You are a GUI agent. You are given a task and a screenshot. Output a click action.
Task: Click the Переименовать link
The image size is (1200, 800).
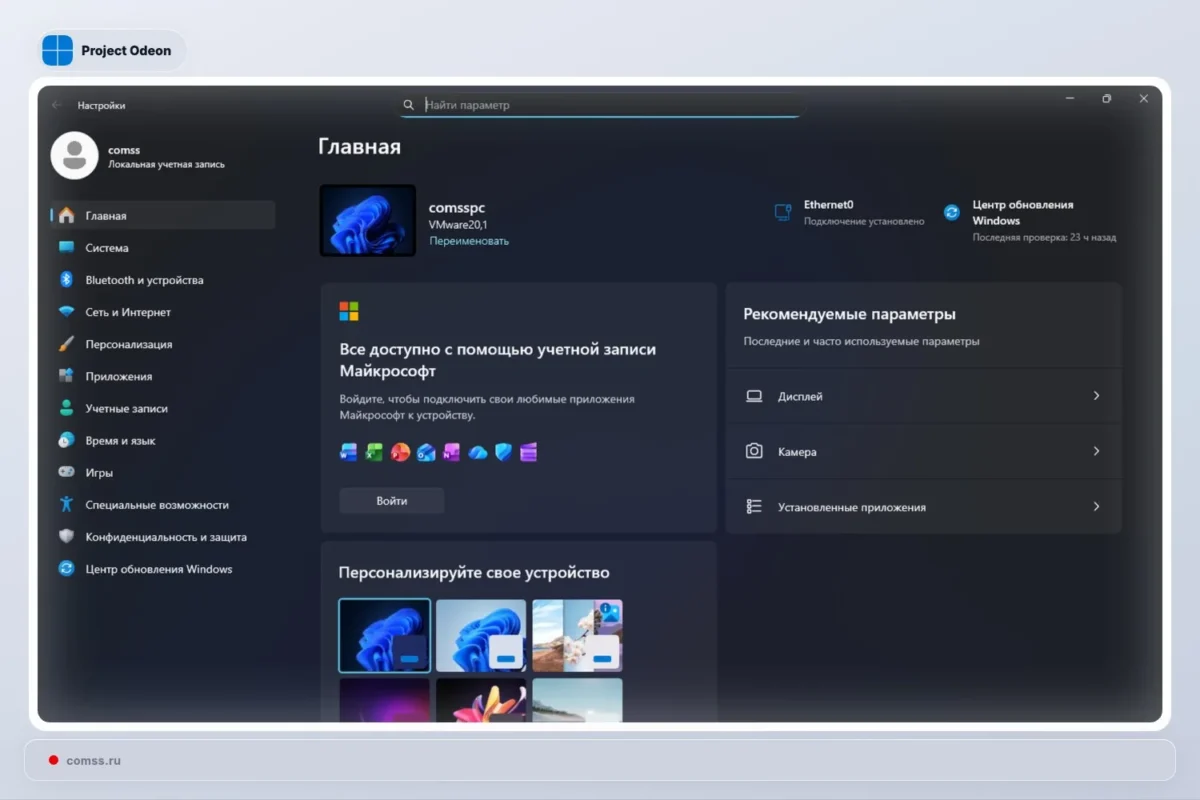tap(469, 241)
